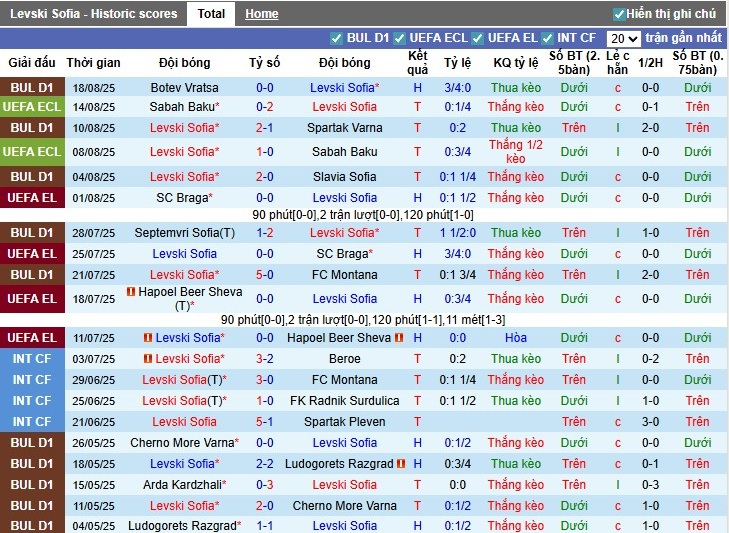Click the KQ tỷ lệ column header
The width and height of the screenshot is (729, 533).
[x=516, y=62]
